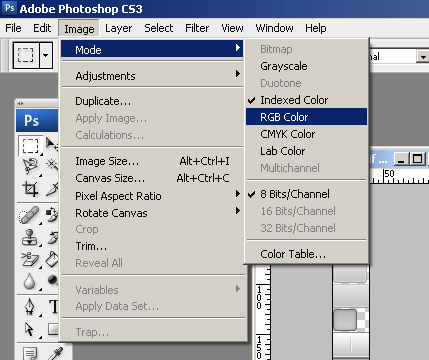Switch image mode to CMYK Color
The image size is (429, 360).
point(307,134)
